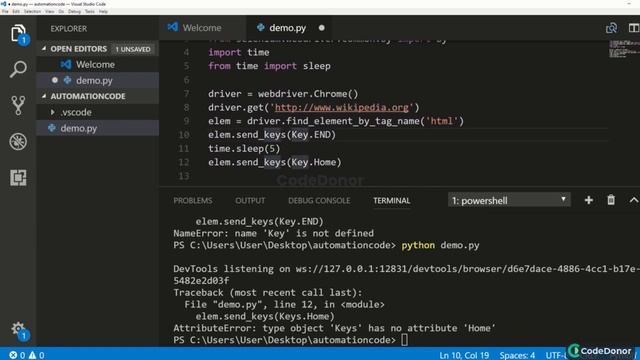Screen dimensions: 640x360
Task: Click the '1 UNSAVED' badge
Action: click(x=133, y=49)
